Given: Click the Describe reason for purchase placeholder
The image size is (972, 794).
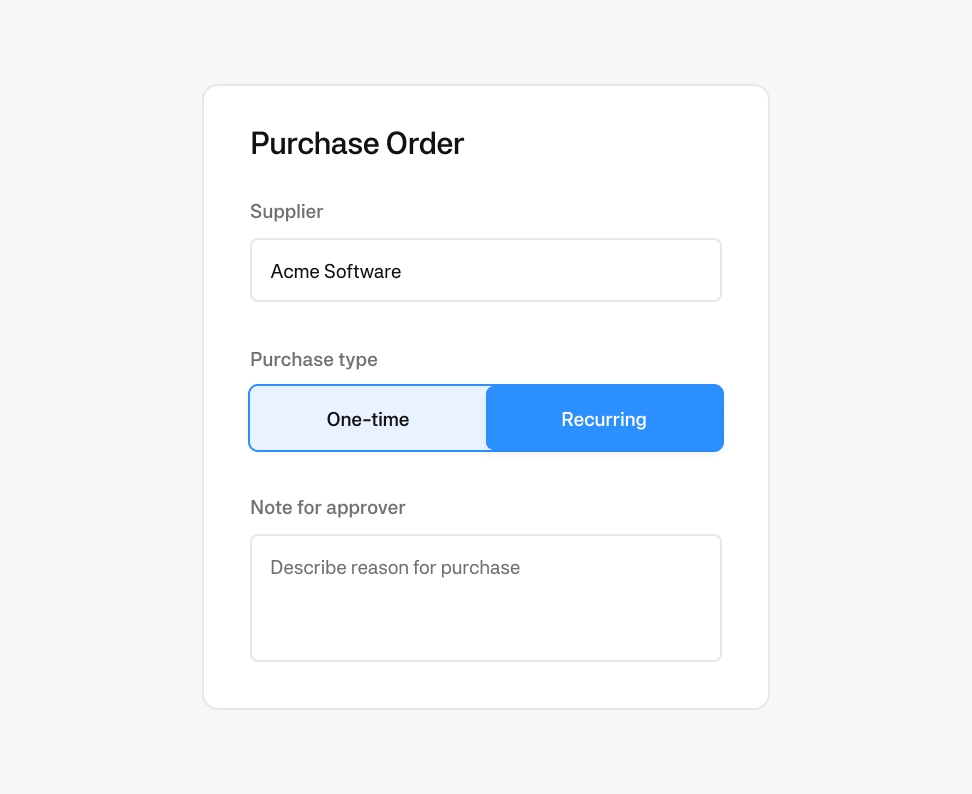Looking at the screenshot, I should [395, 568].
